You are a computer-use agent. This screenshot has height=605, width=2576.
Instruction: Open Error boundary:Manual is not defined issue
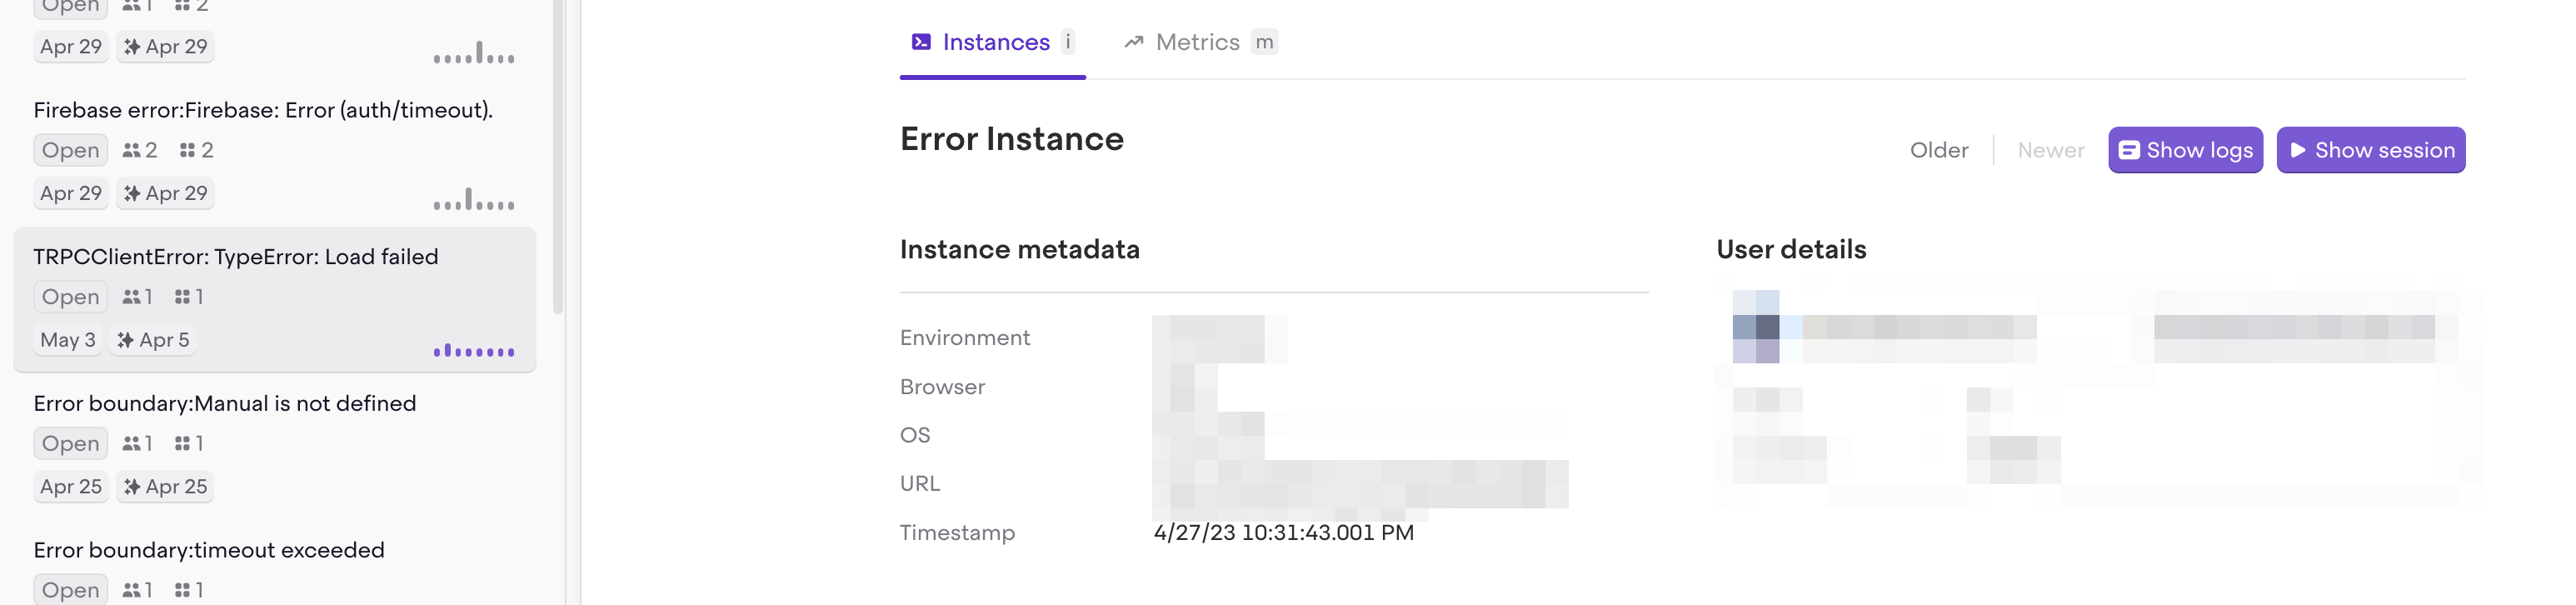coord(225,403)
